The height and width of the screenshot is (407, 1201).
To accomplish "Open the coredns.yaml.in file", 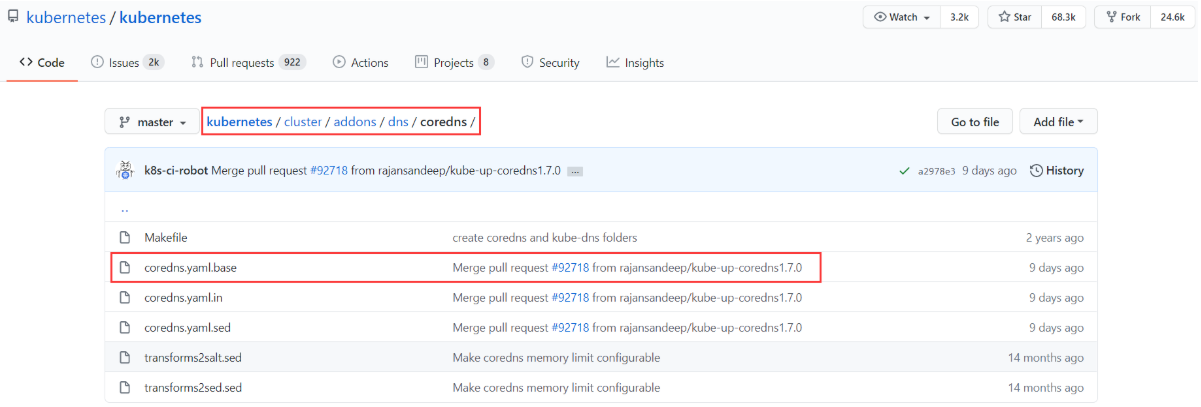I will coord(183,298).
